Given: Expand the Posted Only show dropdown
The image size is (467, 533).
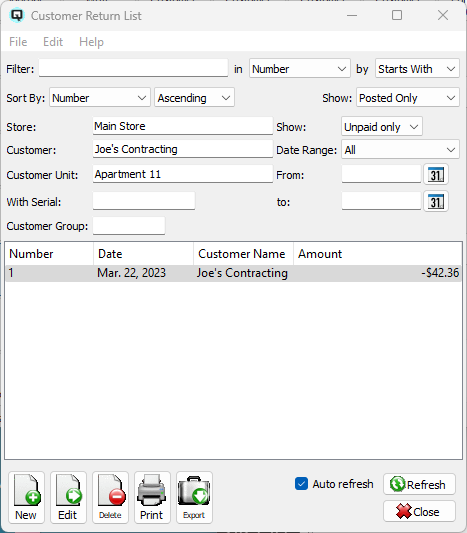Looking at the screenshot, I should click(408, 98).
